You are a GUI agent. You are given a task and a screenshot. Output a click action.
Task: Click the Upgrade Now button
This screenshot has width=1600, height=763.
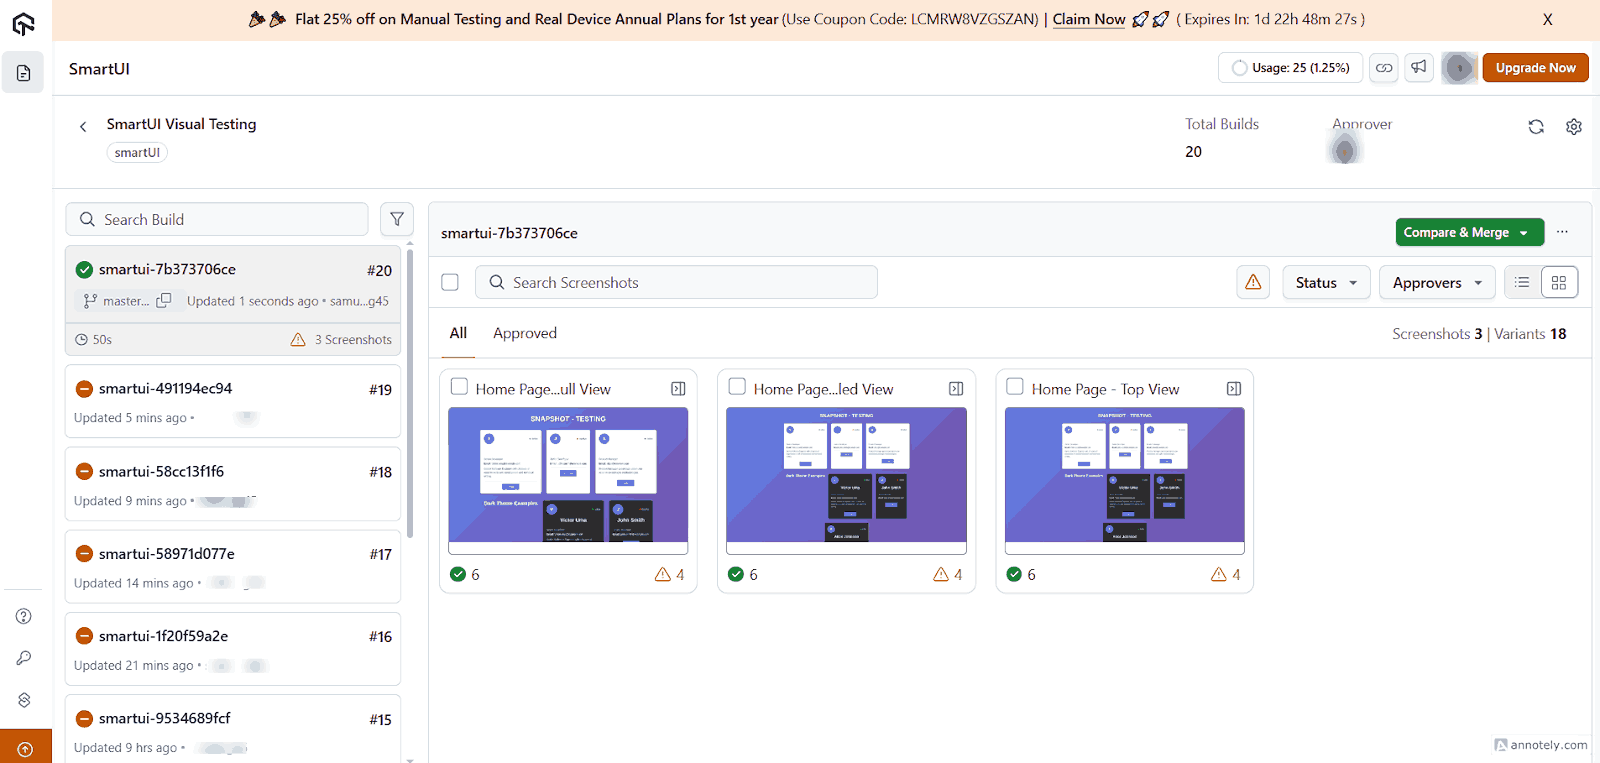(1535, 68)
